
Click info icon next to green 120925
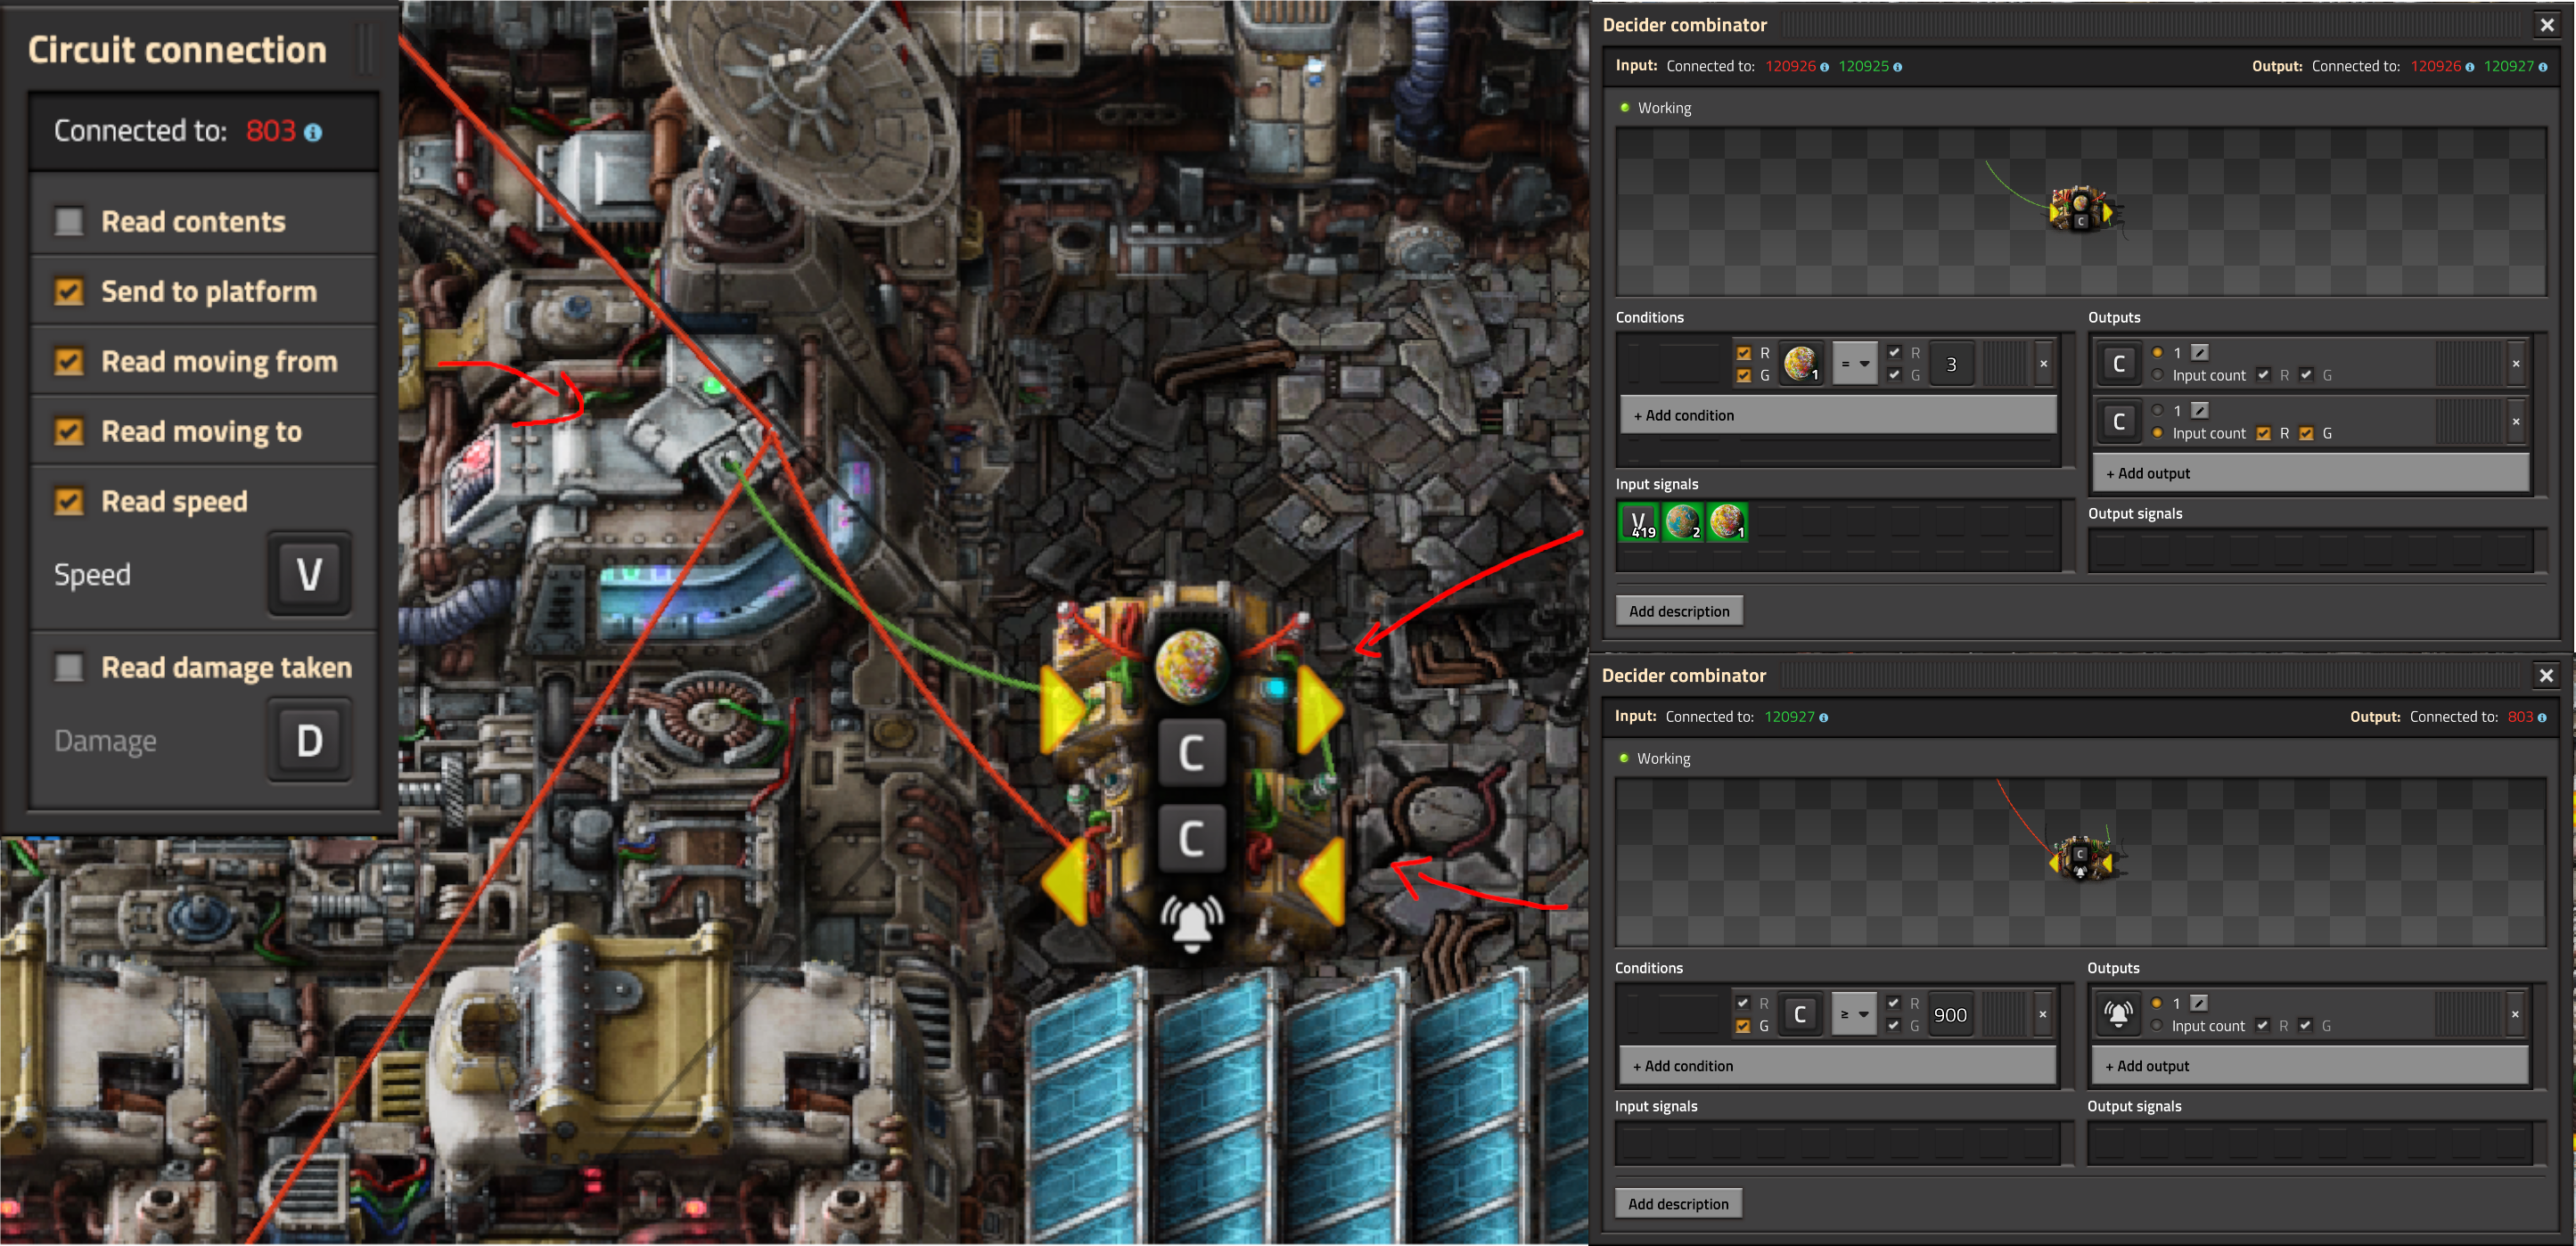tap(1897, 67)
